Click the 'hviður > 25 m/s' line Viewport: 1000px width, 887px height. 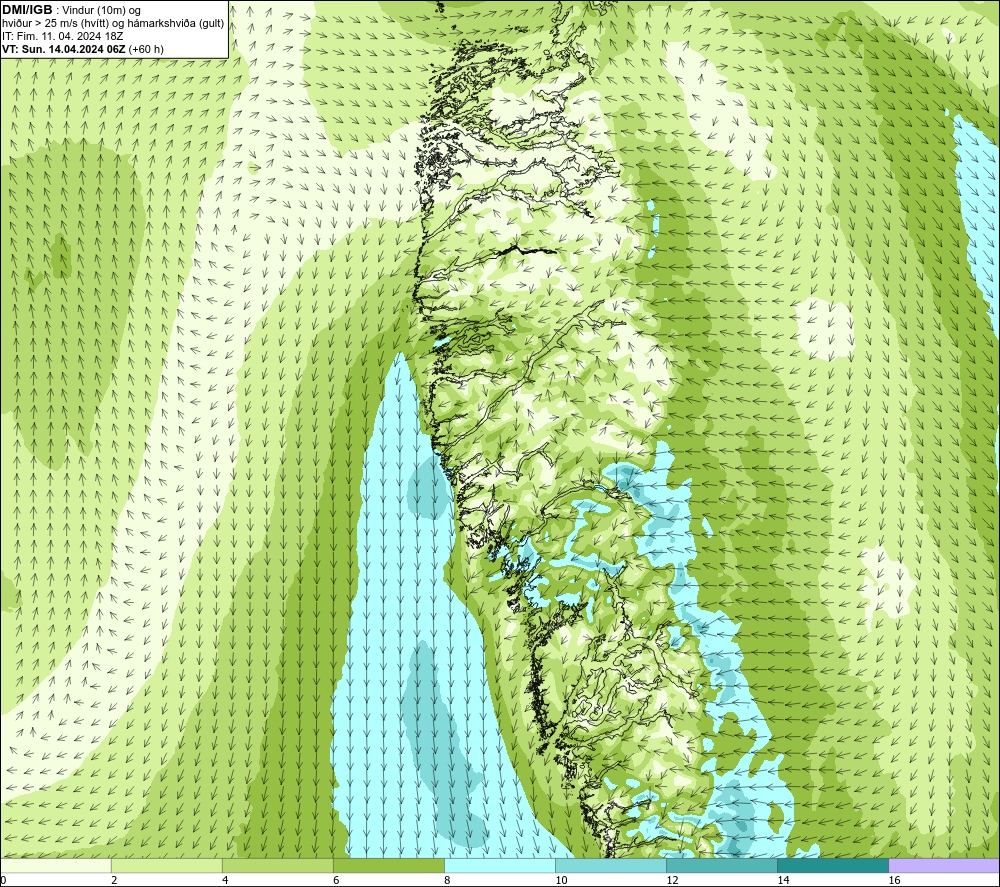click(113, 24)
